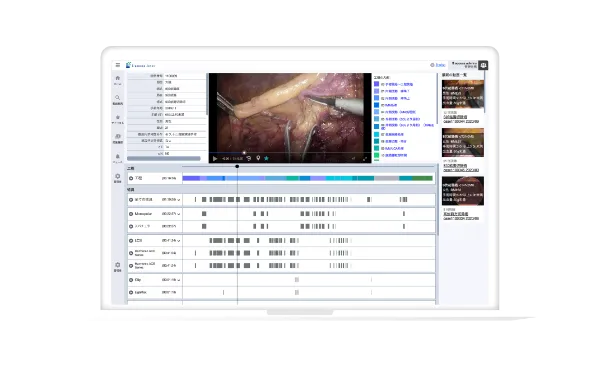Expand the Monopolar row chevron

pos(179,214)
